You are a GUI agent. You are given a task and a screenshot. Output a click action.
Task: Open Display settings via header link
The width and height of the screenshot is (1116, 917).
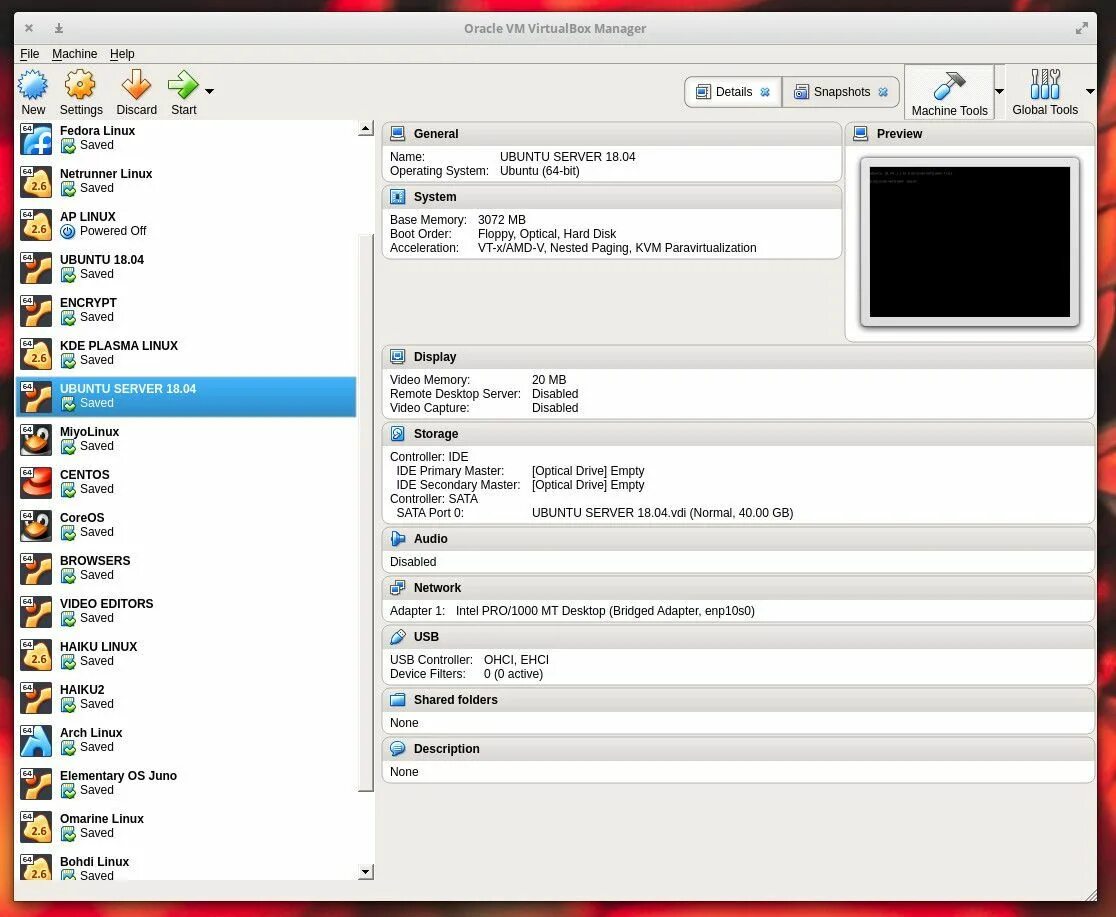(435, 357)
